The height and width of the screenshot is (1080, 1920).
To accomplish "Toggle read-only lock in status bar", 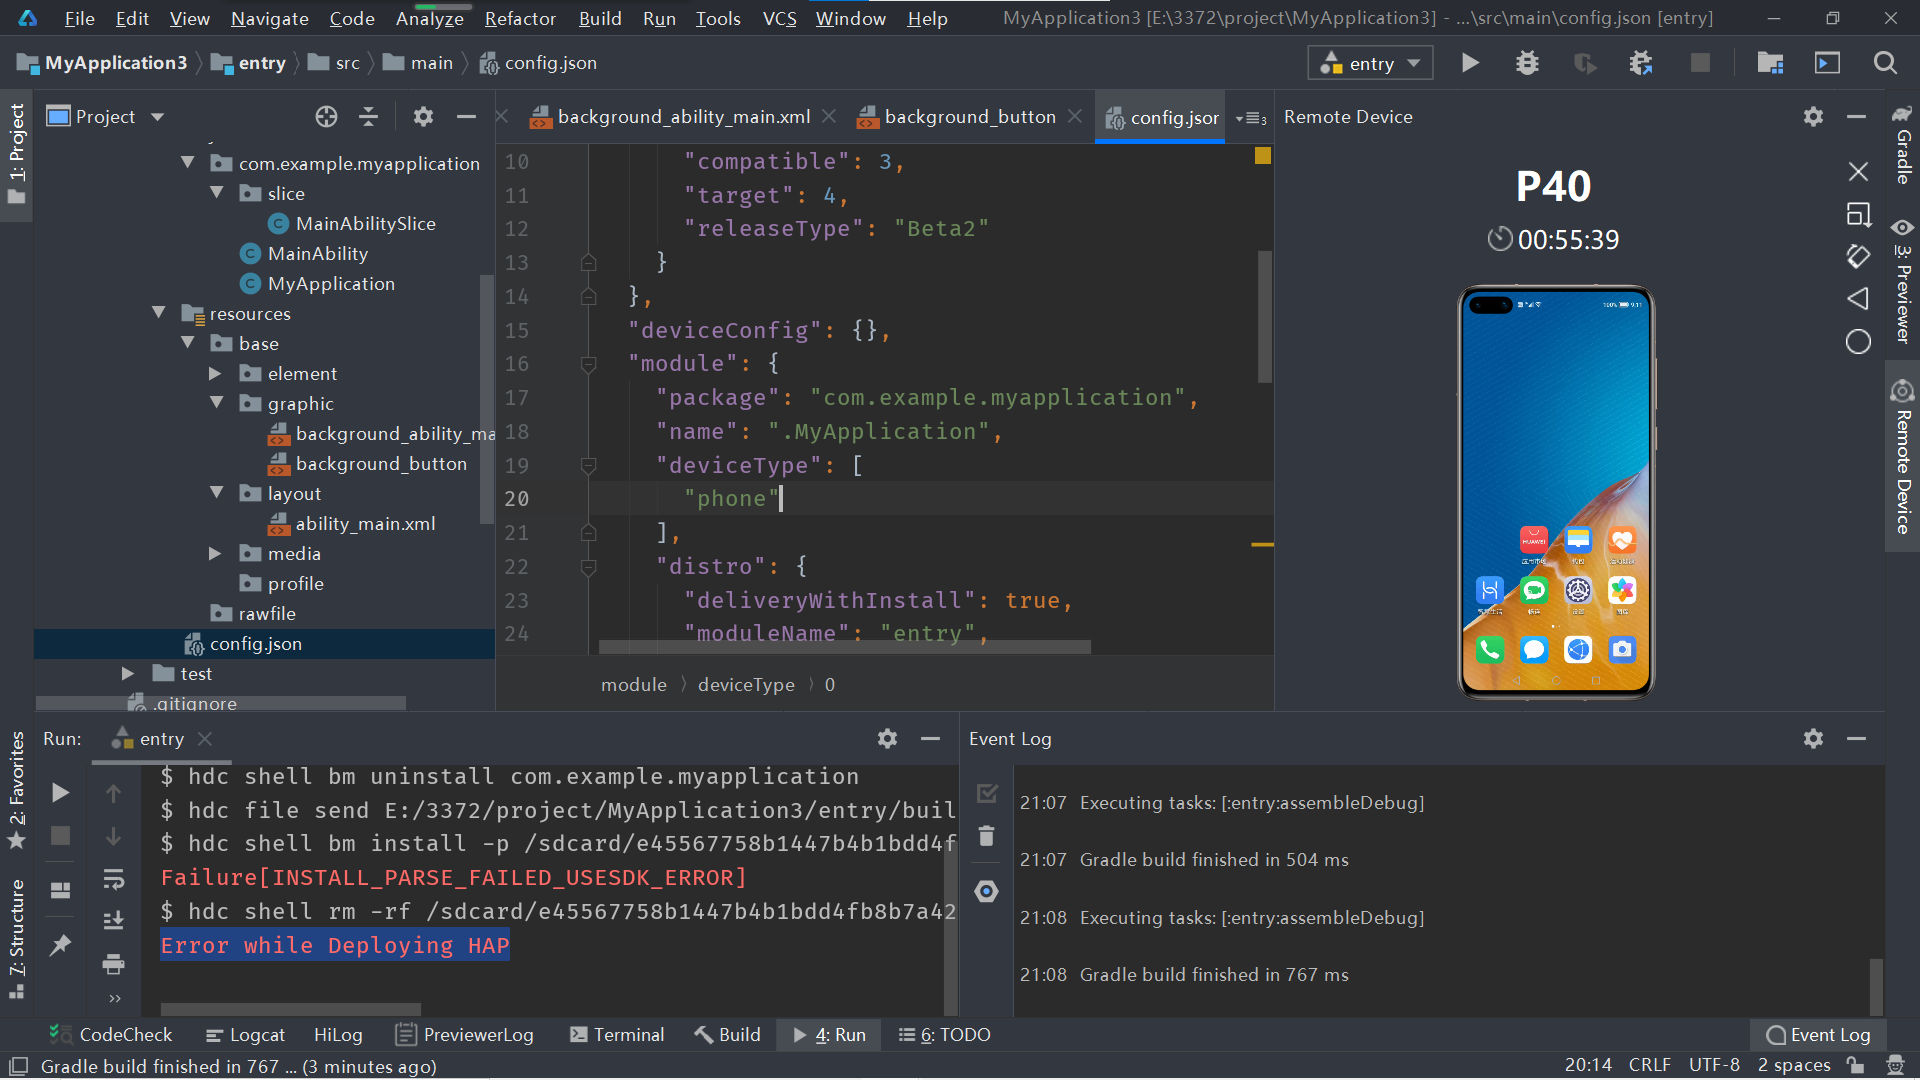I will tap(1855, 1066).
